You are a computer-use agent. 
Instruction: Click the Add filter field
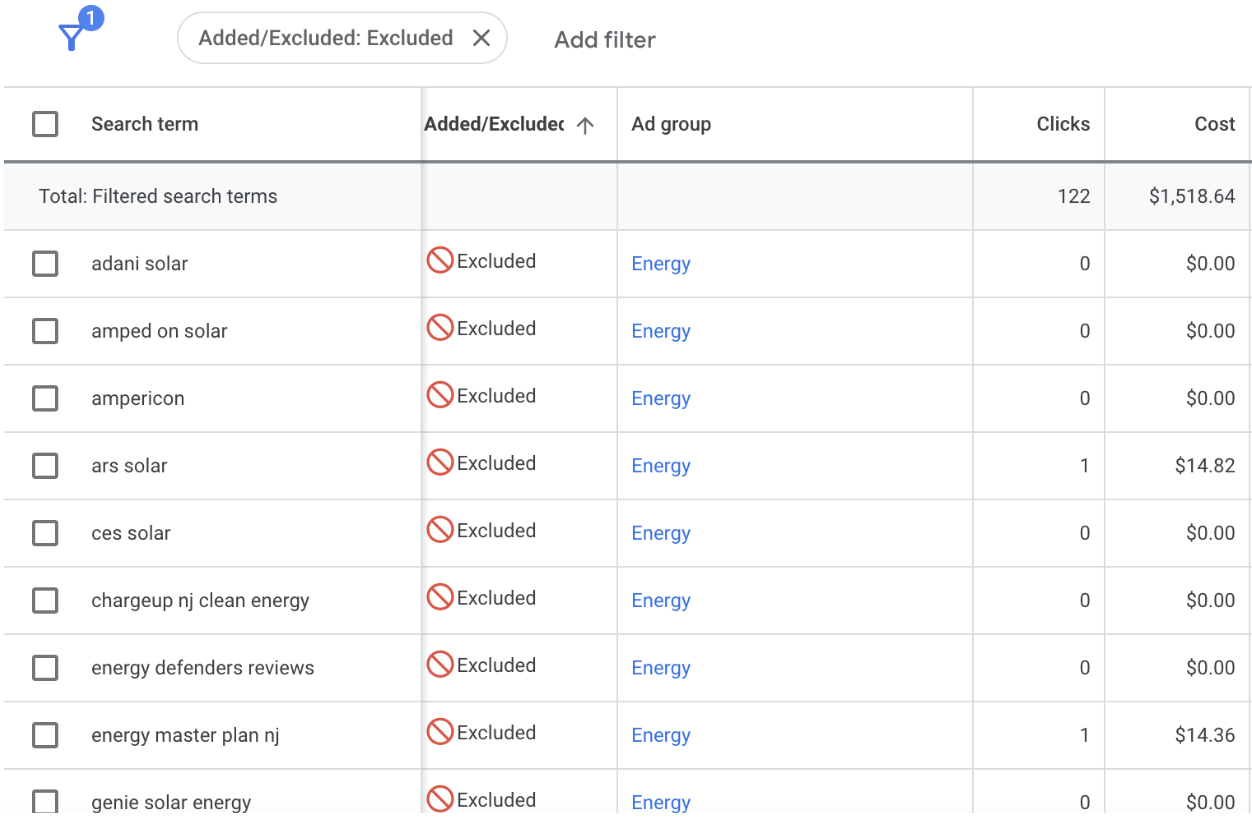tap(605, 40)
